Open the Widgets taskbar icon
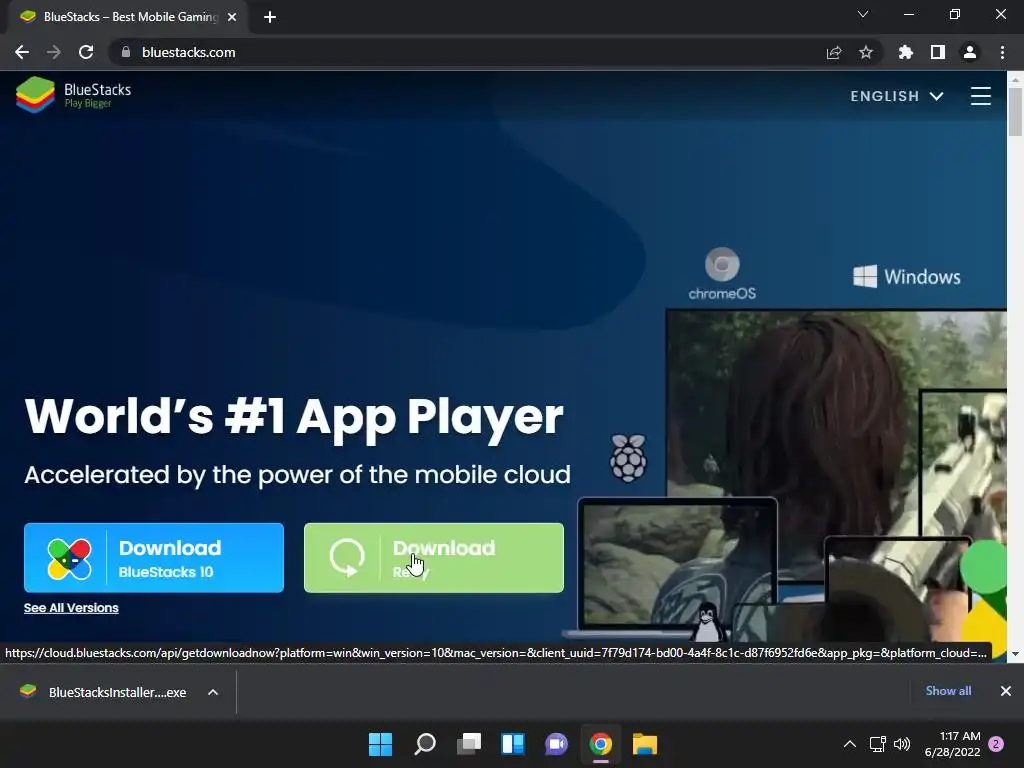 (513, 744)
